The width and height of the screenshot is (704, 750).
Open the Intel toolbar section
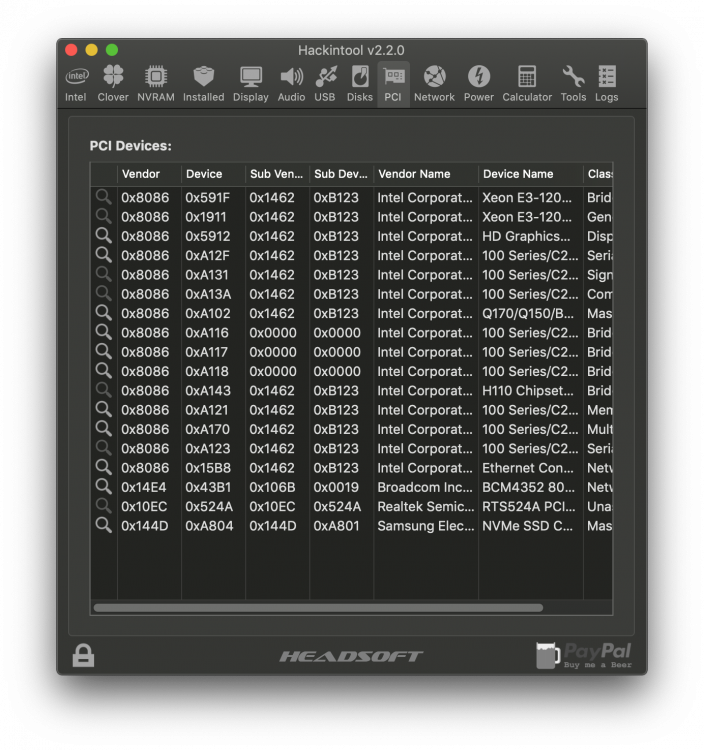pyautogui.click(x=77, y=84)
